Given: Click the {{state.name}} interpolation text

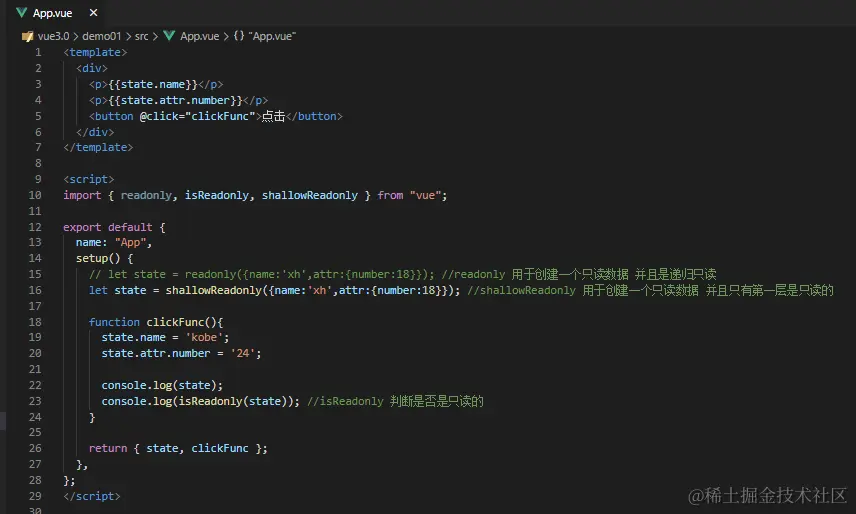Looking at the screenshot, I should (153, 84).
